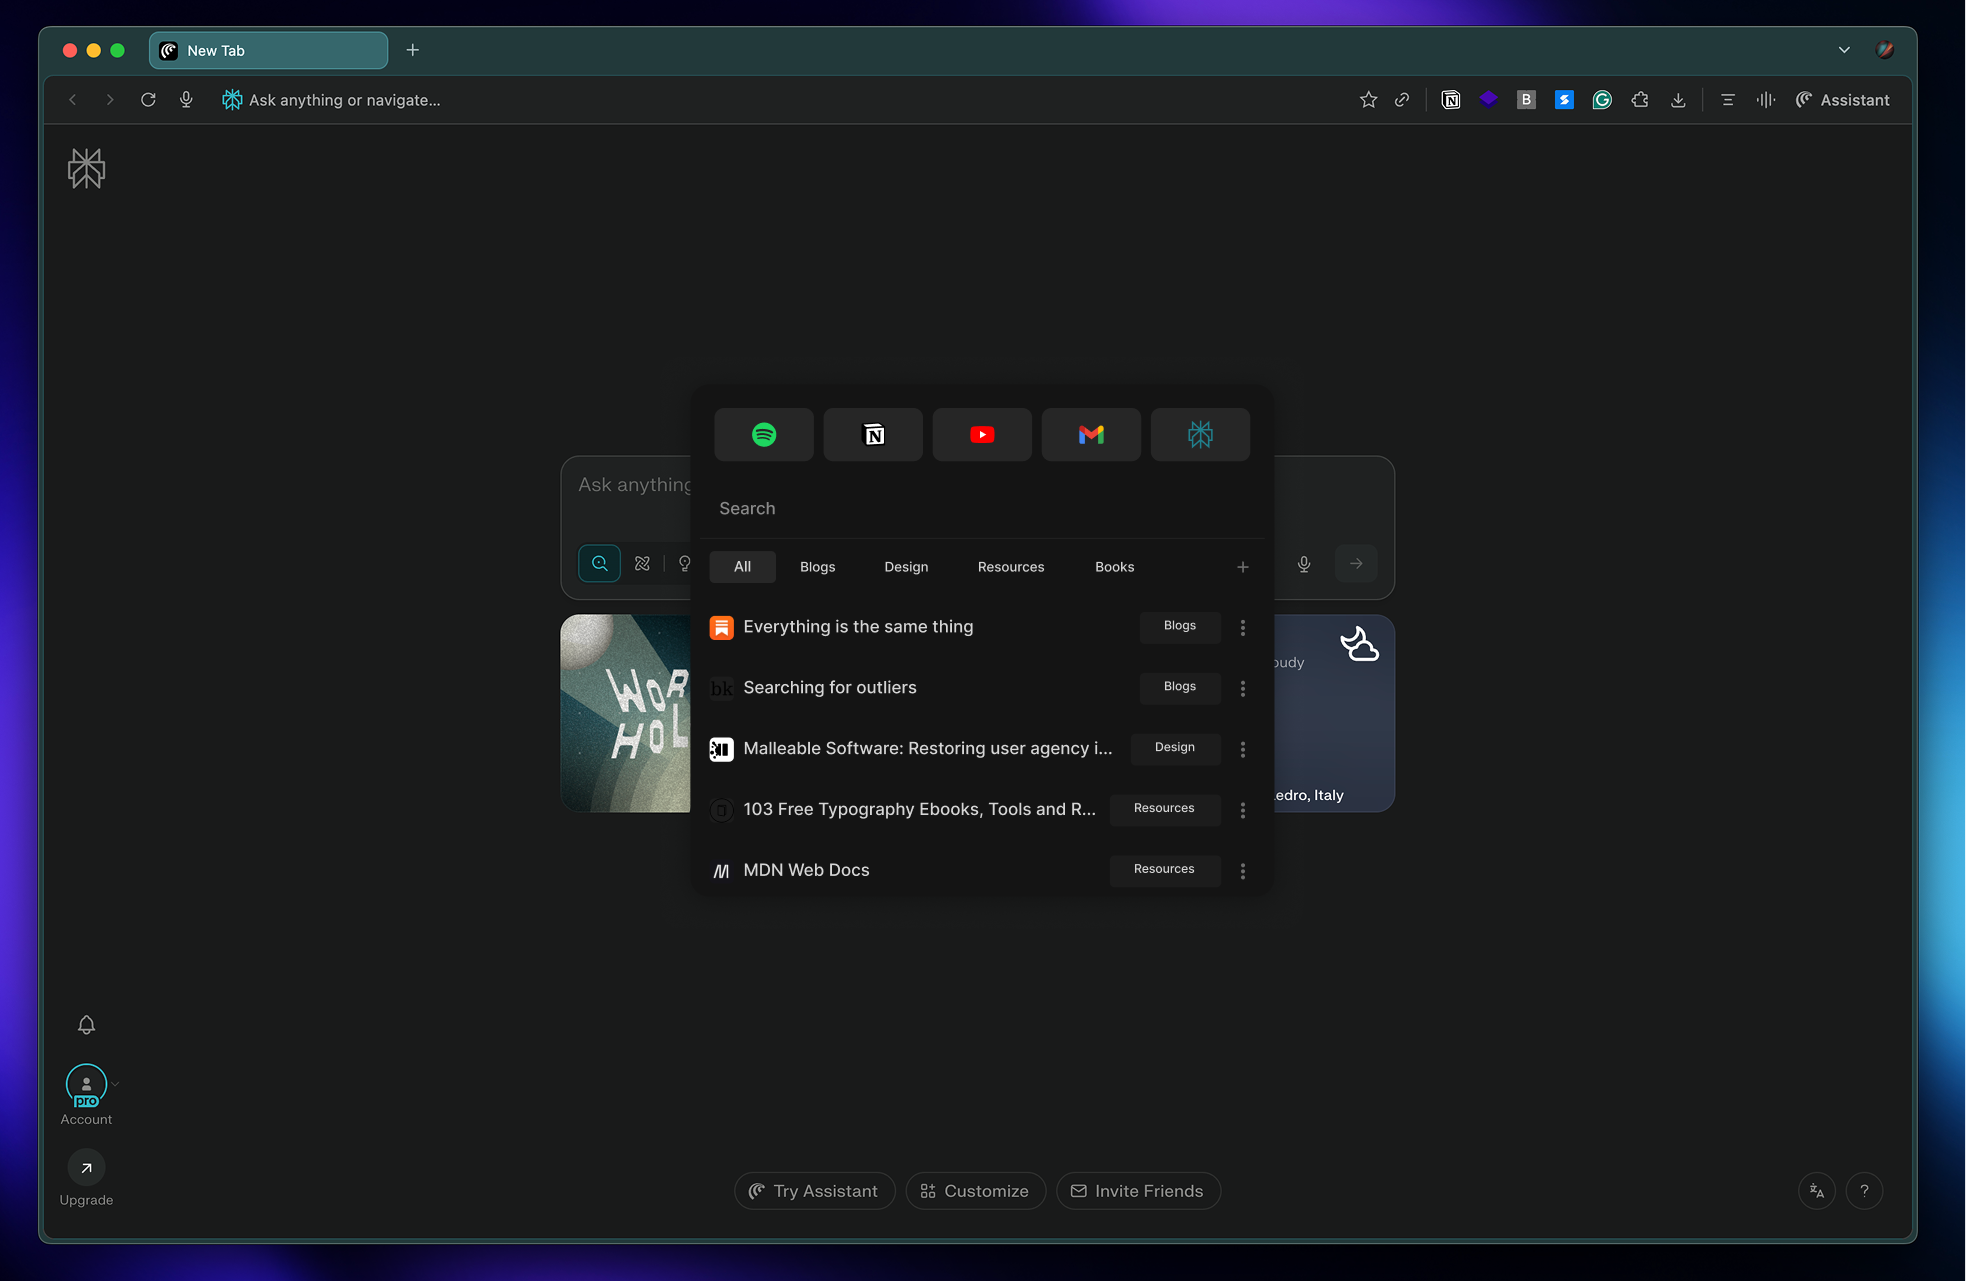Click the bookmark star icon in toolbar
Screen dimensions: 1966x1281
tap(1368, 100)
